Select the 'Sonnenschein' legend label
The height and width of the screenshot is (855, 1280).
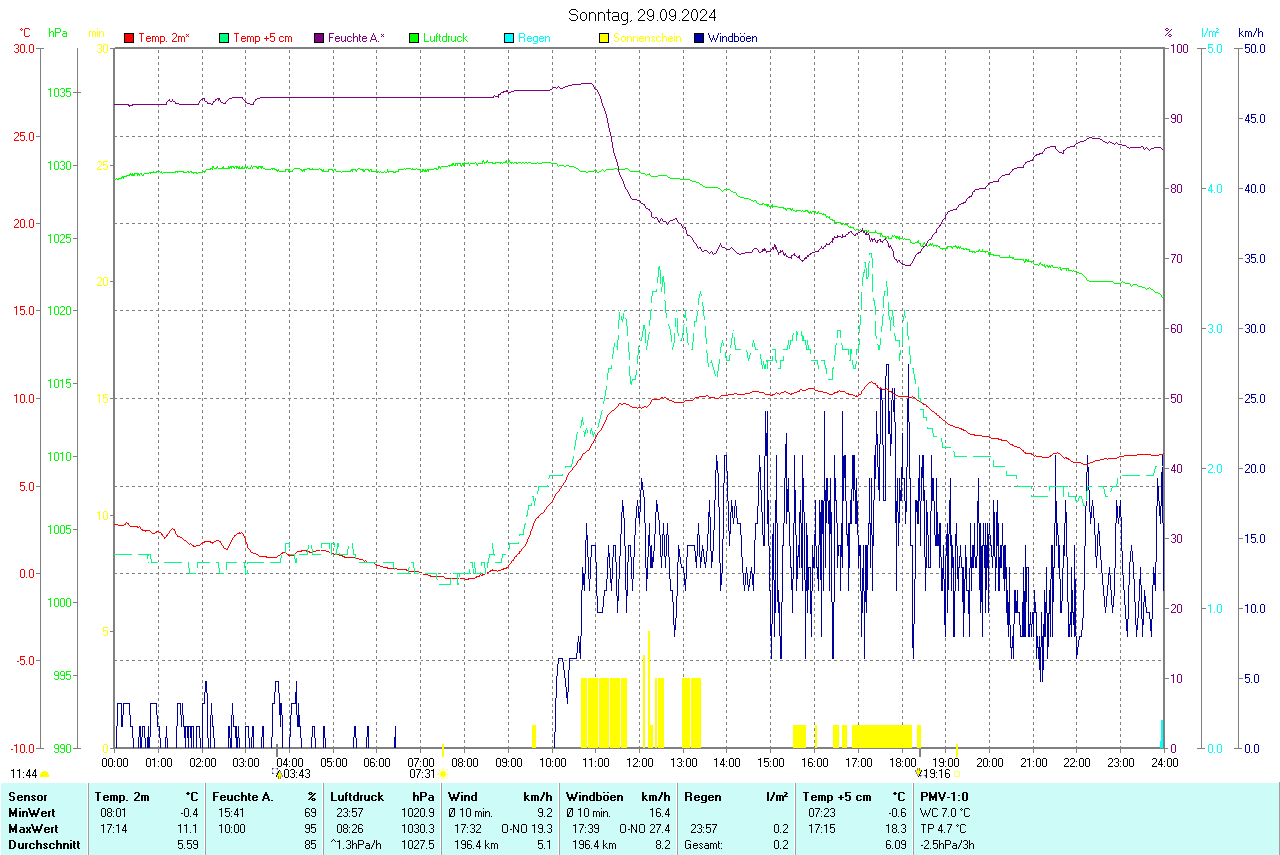(x=647, y=38)
